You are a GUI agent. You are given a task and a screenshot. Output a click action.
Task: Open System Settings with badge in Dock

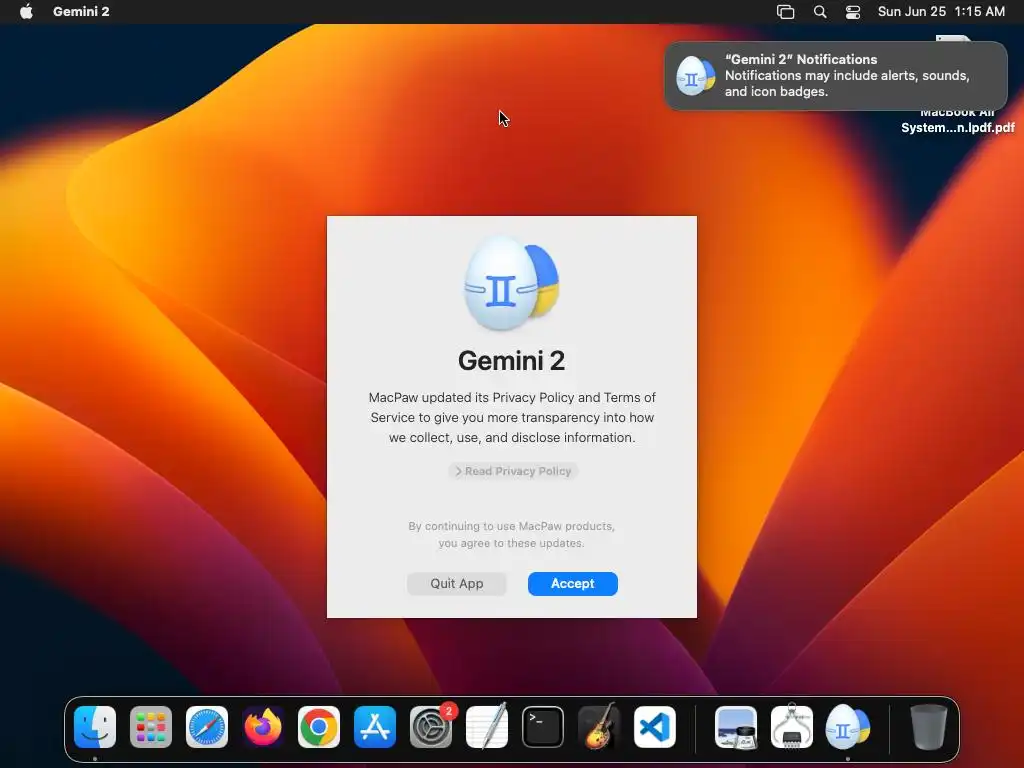click(x=431, y=726)
